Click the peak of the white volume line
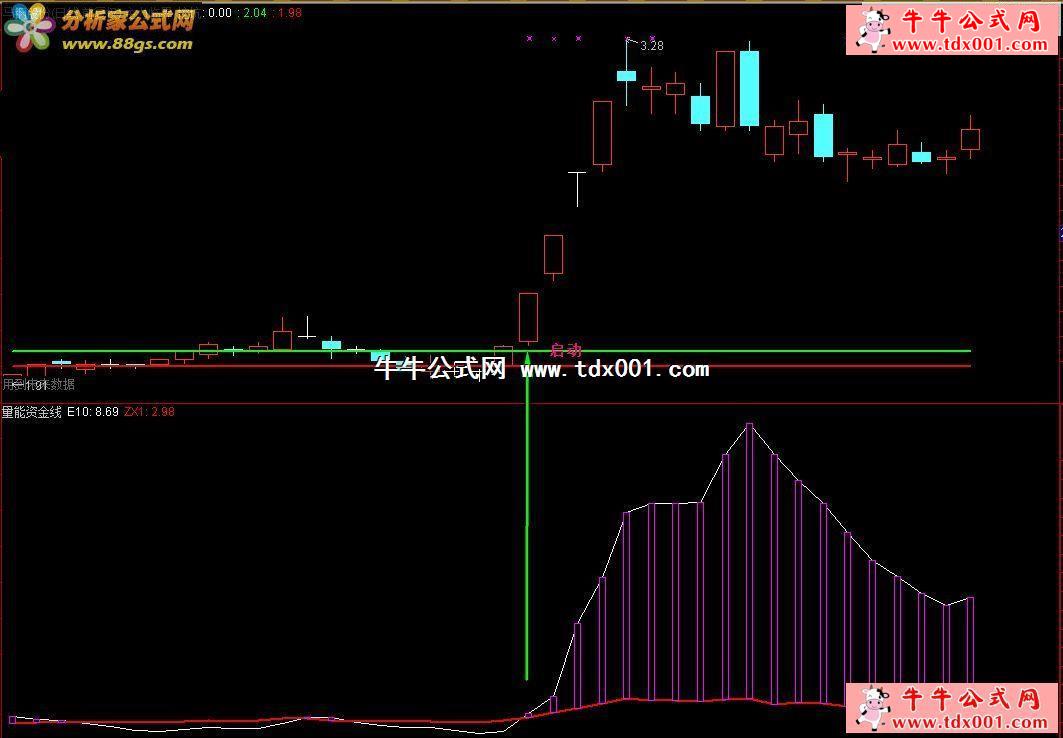The width and height of the screenshot is (1063, 738). coord(749,425)
